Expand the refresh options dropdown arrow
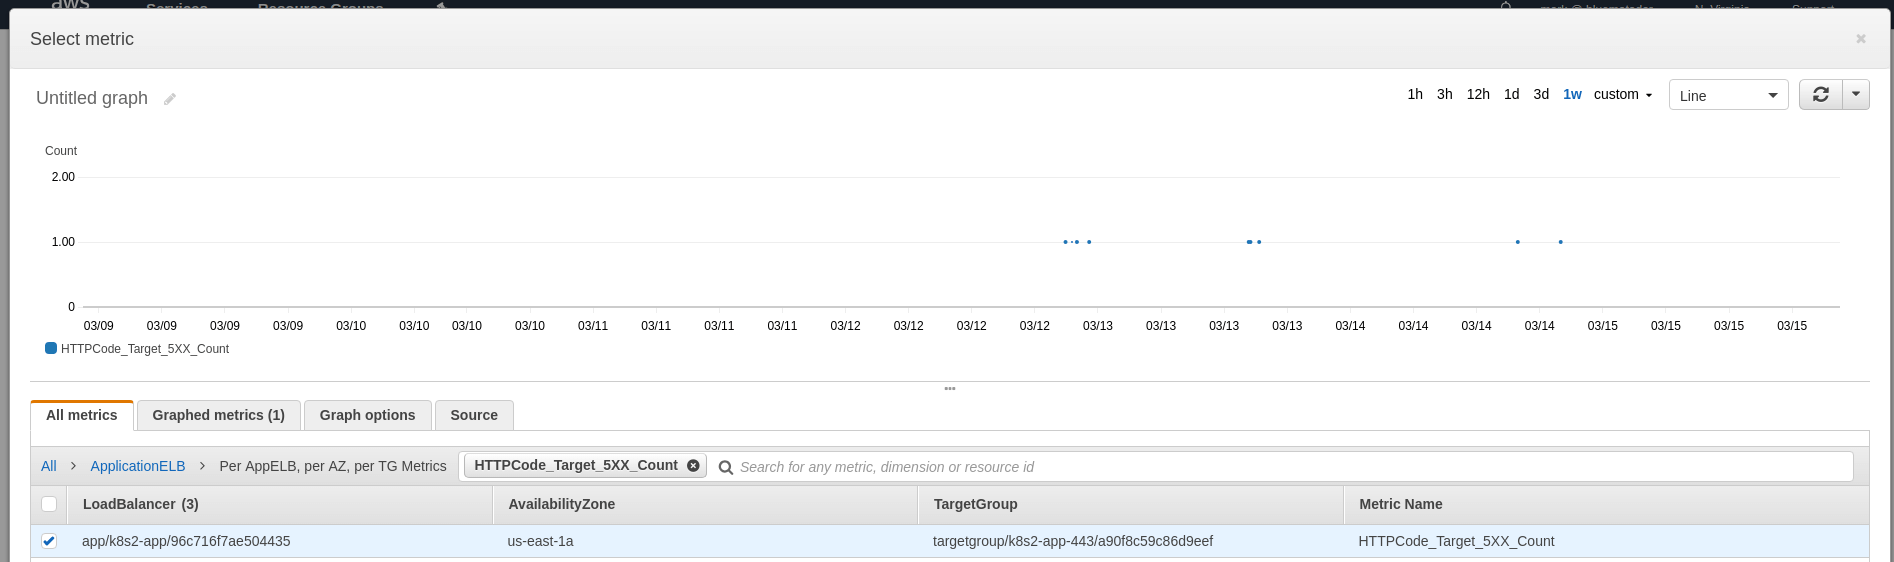The width and height of the screenshot is (1894, 562). [x=1856, y=94]
